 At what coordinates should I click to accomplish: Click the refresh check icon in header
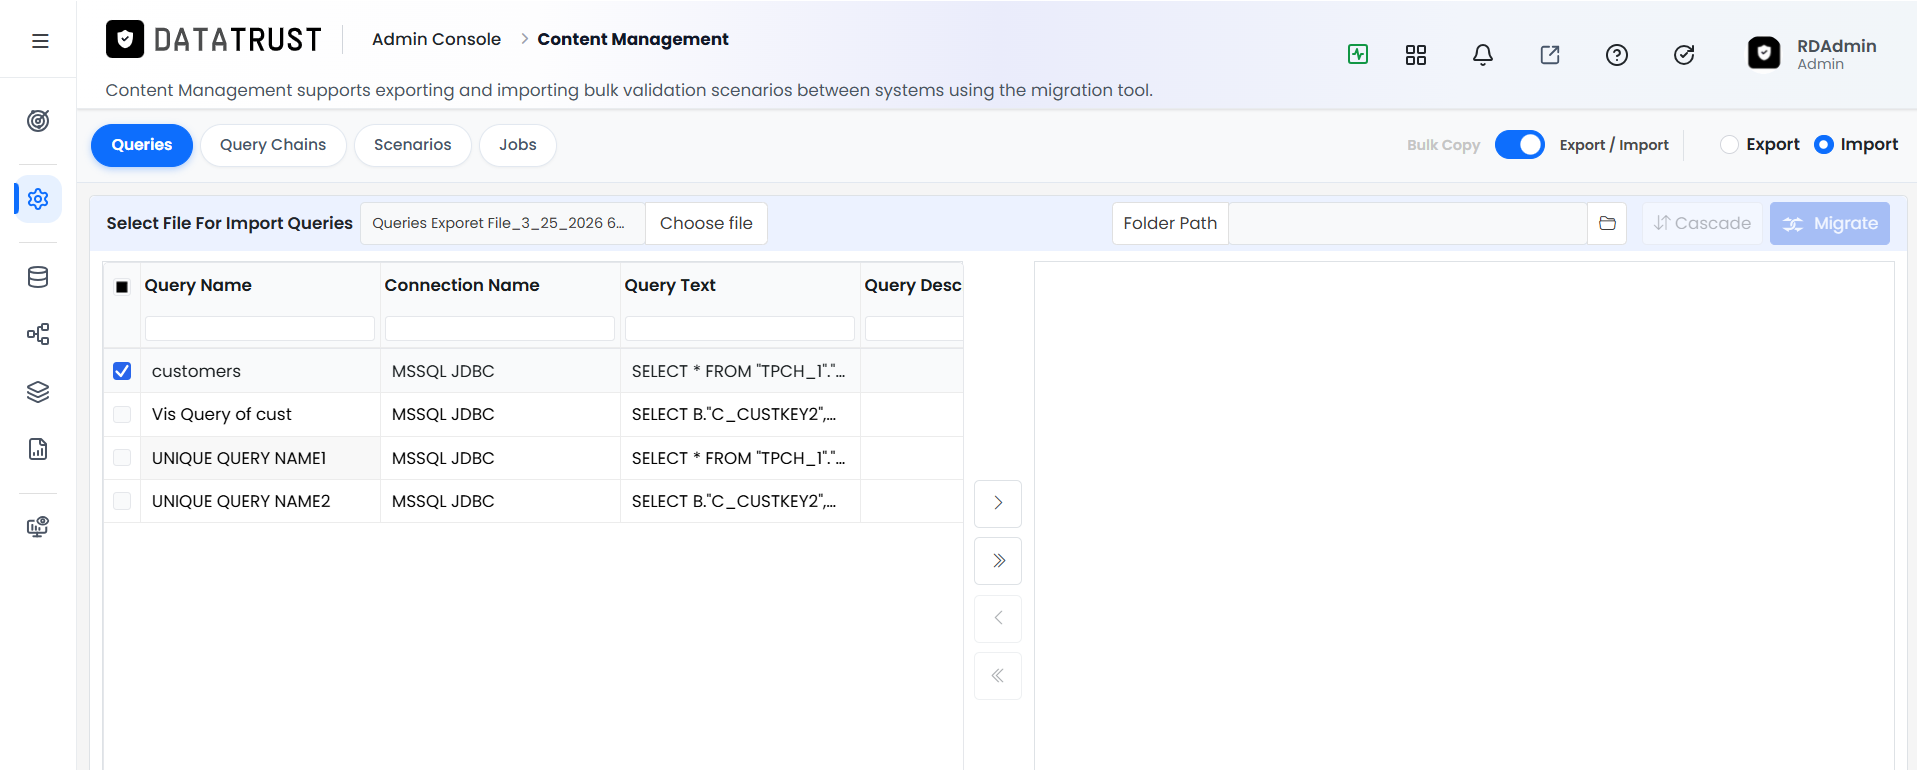(x=1684, y=55)
